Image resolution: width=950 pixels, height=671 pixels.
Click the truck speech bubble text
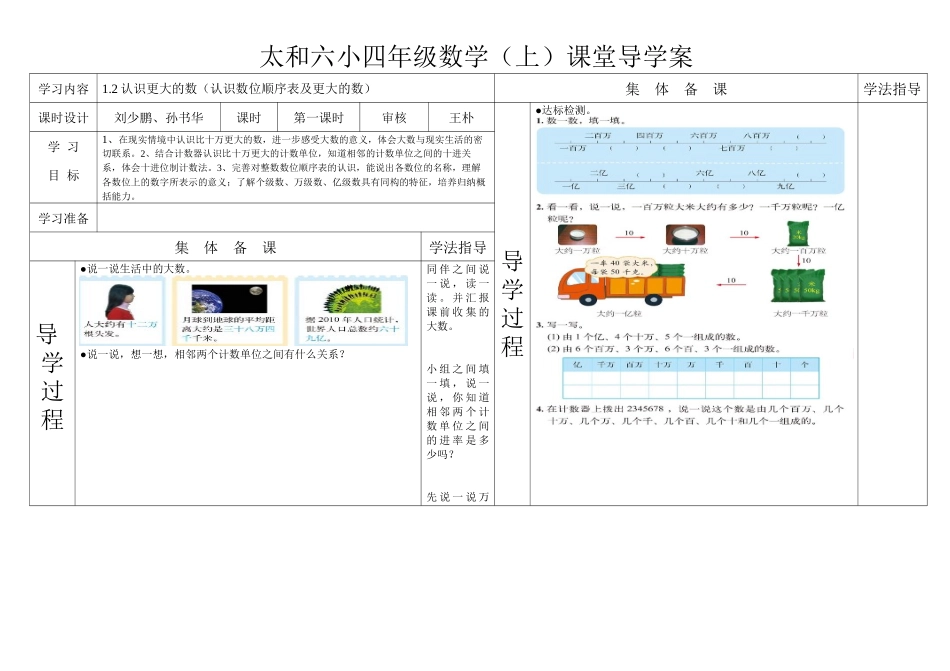pyautogui.click(x=621, y=267)
